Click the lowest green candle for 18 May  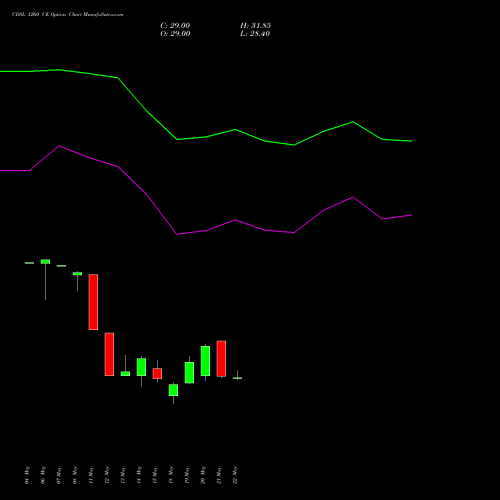click(173, 390)
